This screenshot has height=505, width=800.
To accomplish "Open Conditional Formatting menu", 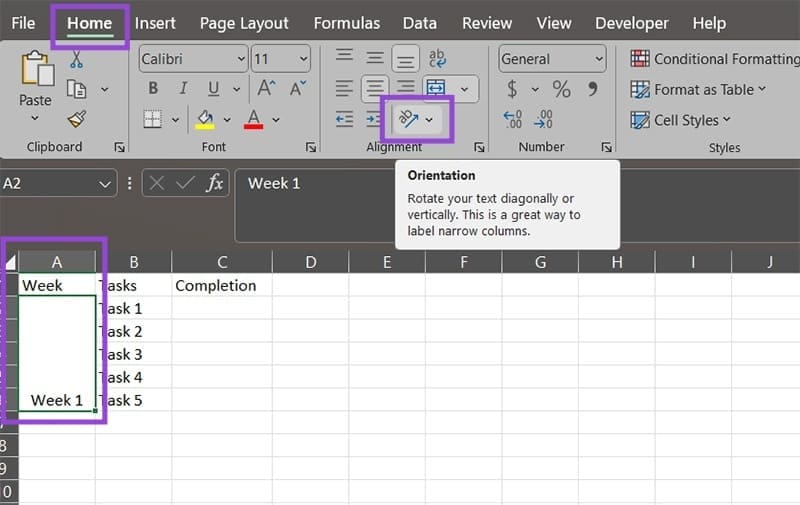I will click(x=712, y=59).
